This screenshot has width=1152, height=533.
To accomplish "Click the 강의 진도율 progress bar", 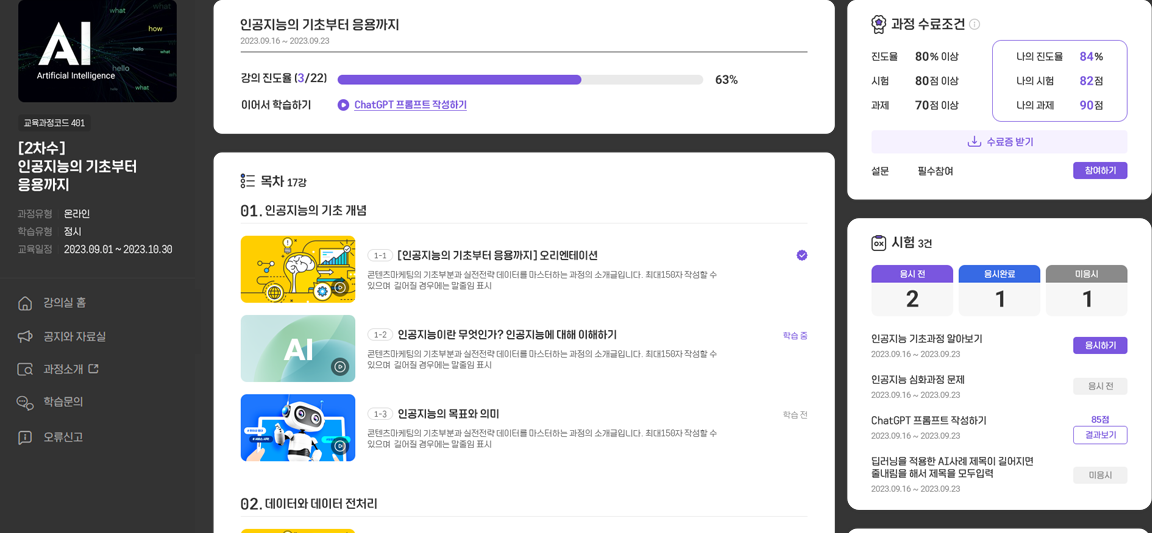I will 519,79.
